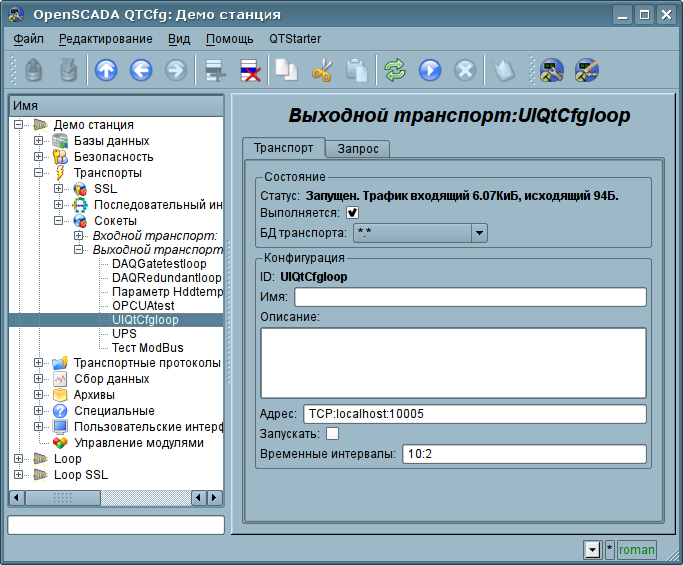
Task: Navigate back with the left arrow icon
Action: (x=141, y=70)
